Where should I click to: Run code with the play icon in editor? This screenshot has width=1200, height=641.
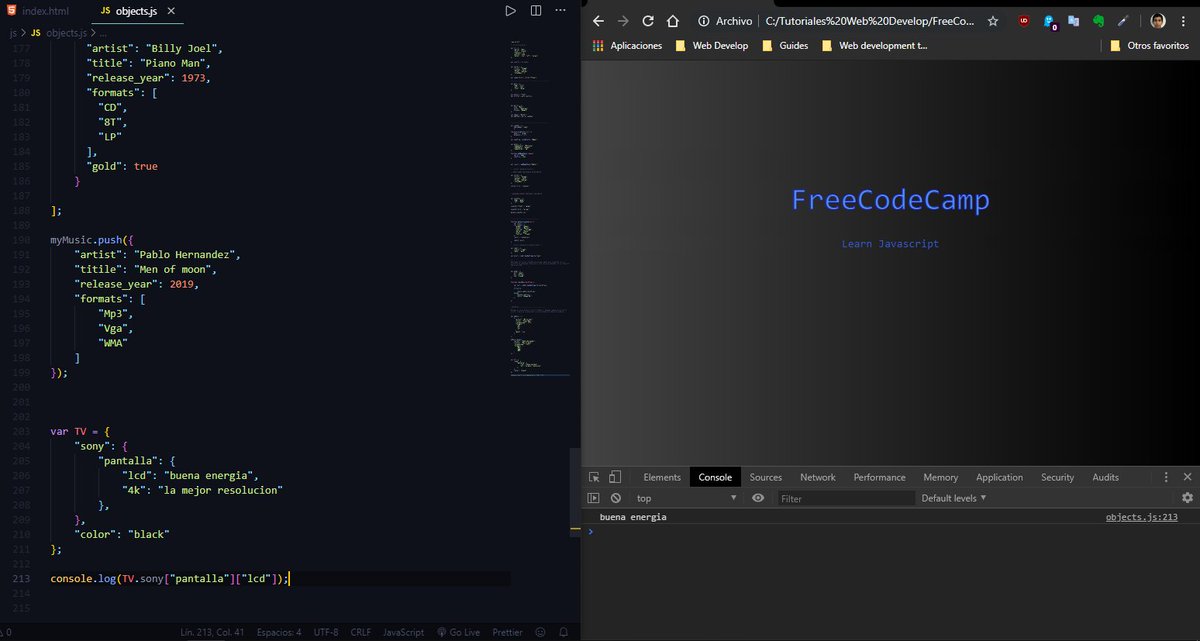(x=510, y=10)
